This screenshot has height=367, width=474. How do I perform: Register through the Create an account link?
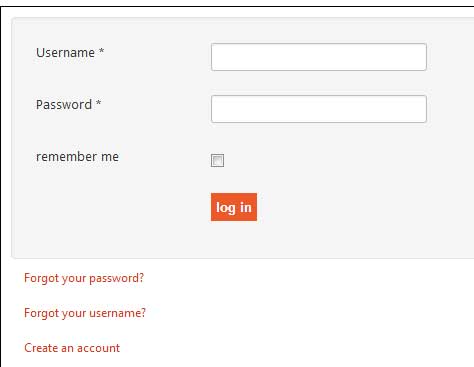pyautogui.click(x=72, y=348)
